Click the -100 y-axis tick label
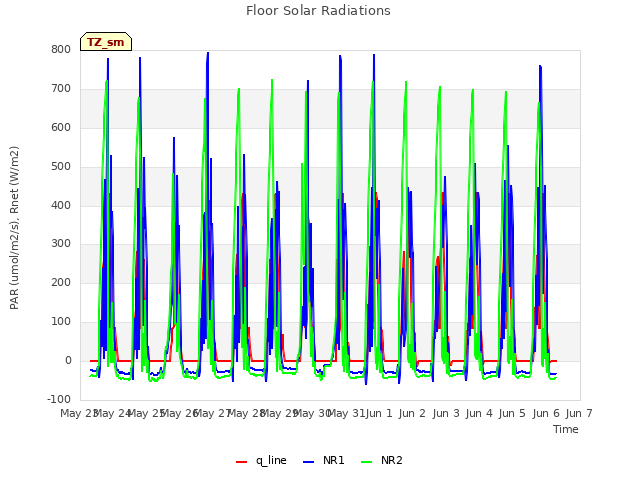This screenshot has width=640, height=480. [x=59, y=399]
